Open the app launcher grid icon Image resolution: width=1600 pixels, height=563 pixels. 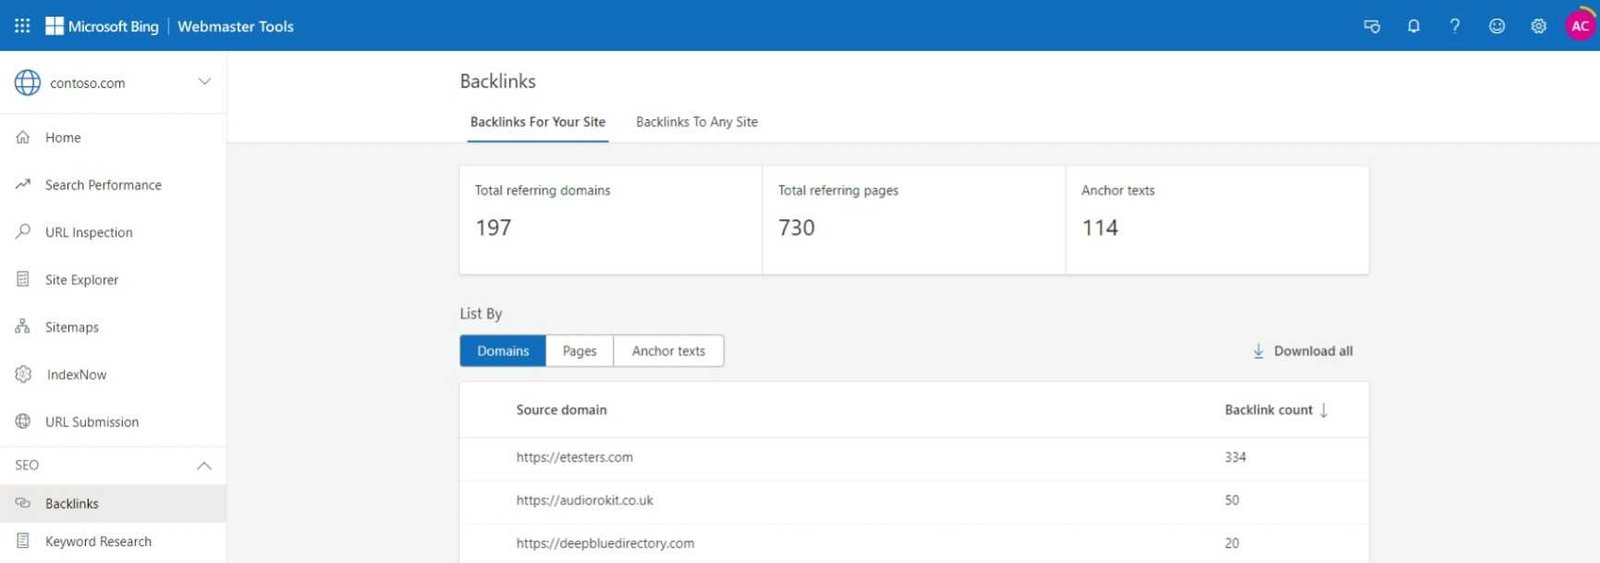[22, 26]
